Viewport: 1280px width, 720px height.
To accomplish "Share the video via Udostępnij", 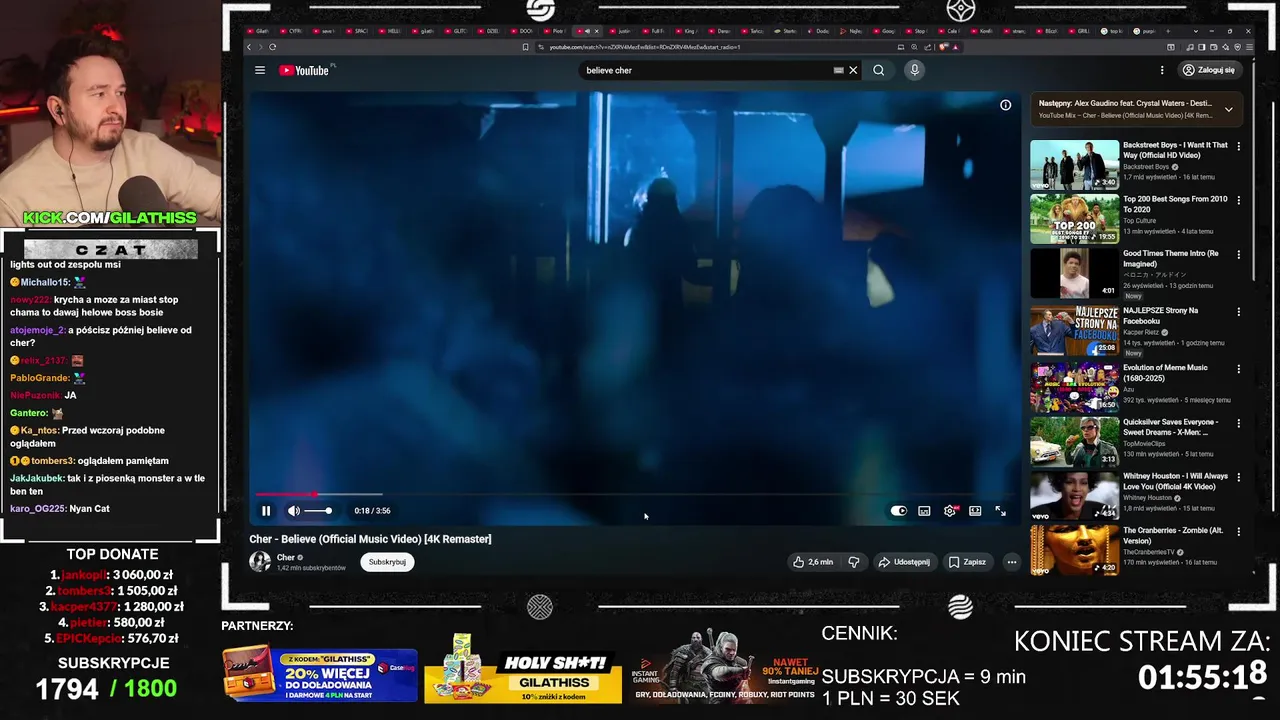I will coord(904,562).
